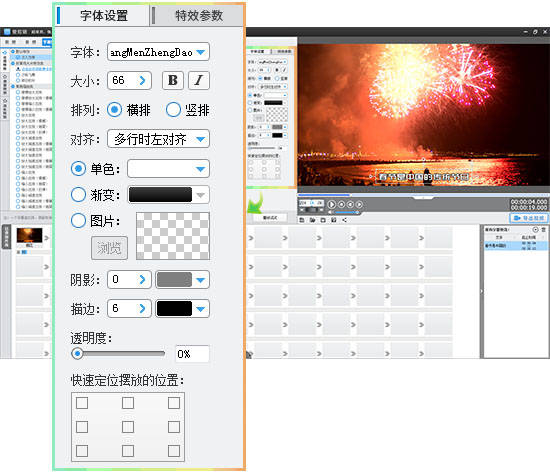
Task: Select 竖排 vertical arrangement radio
Action: tap(173, 110)
